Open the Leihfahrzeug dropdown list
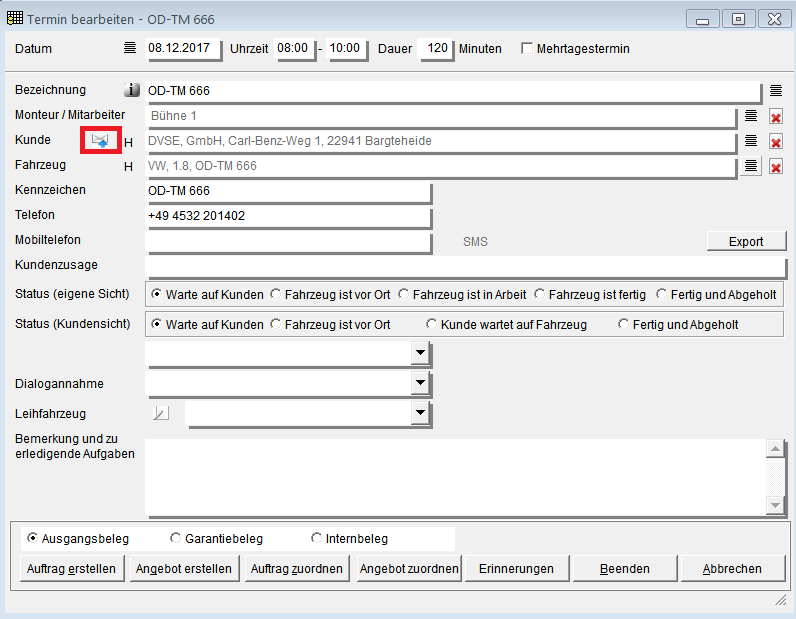 (420, 413)
